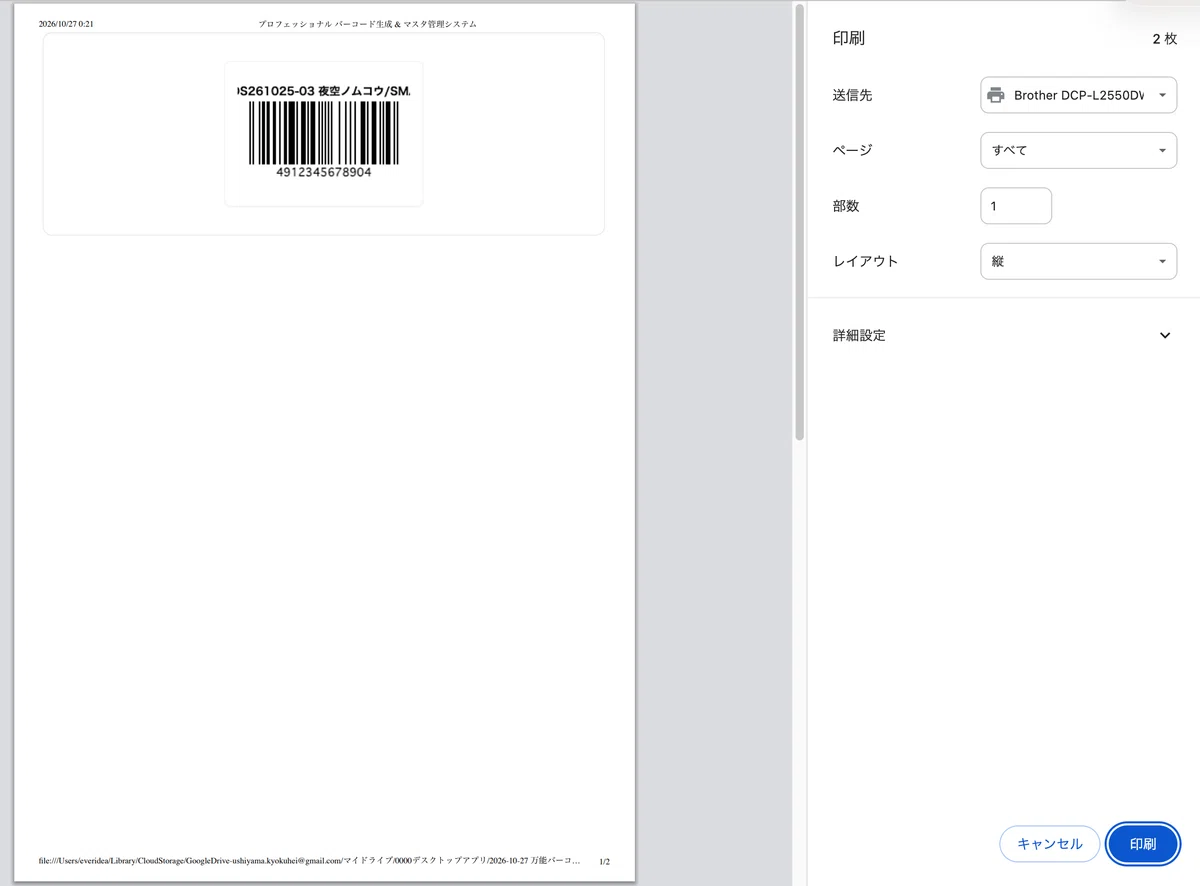Click the キャンセル button

1049,844
